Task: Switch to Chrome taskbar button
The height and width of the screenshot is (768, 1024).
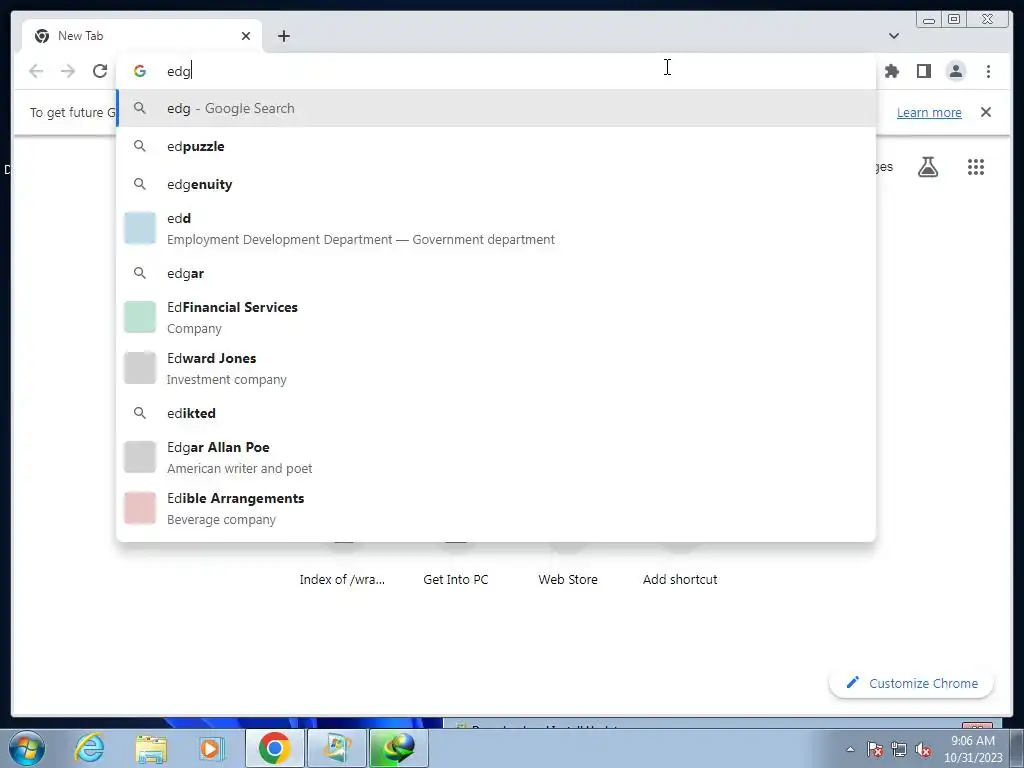Action: click(x=274, y=748)
